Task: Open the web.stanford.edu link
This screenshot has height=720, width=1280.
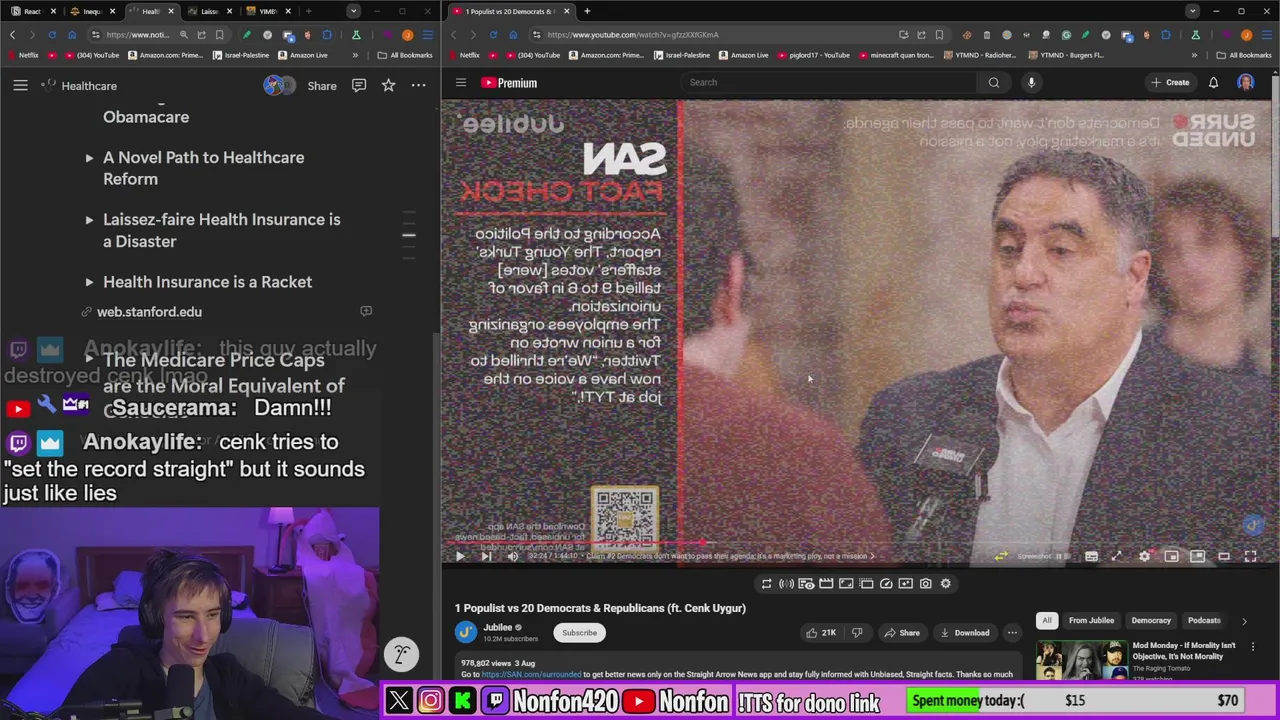Action: (x=149, y=312)
